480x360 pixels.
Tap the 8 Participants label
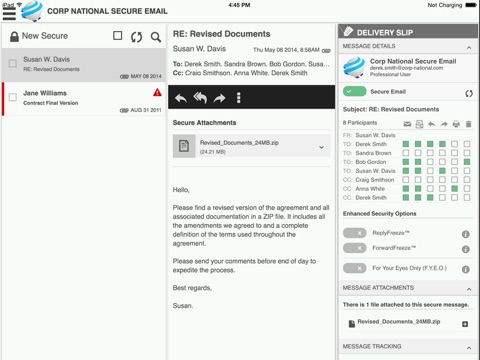pyautogui.click(x=360, y=123)
